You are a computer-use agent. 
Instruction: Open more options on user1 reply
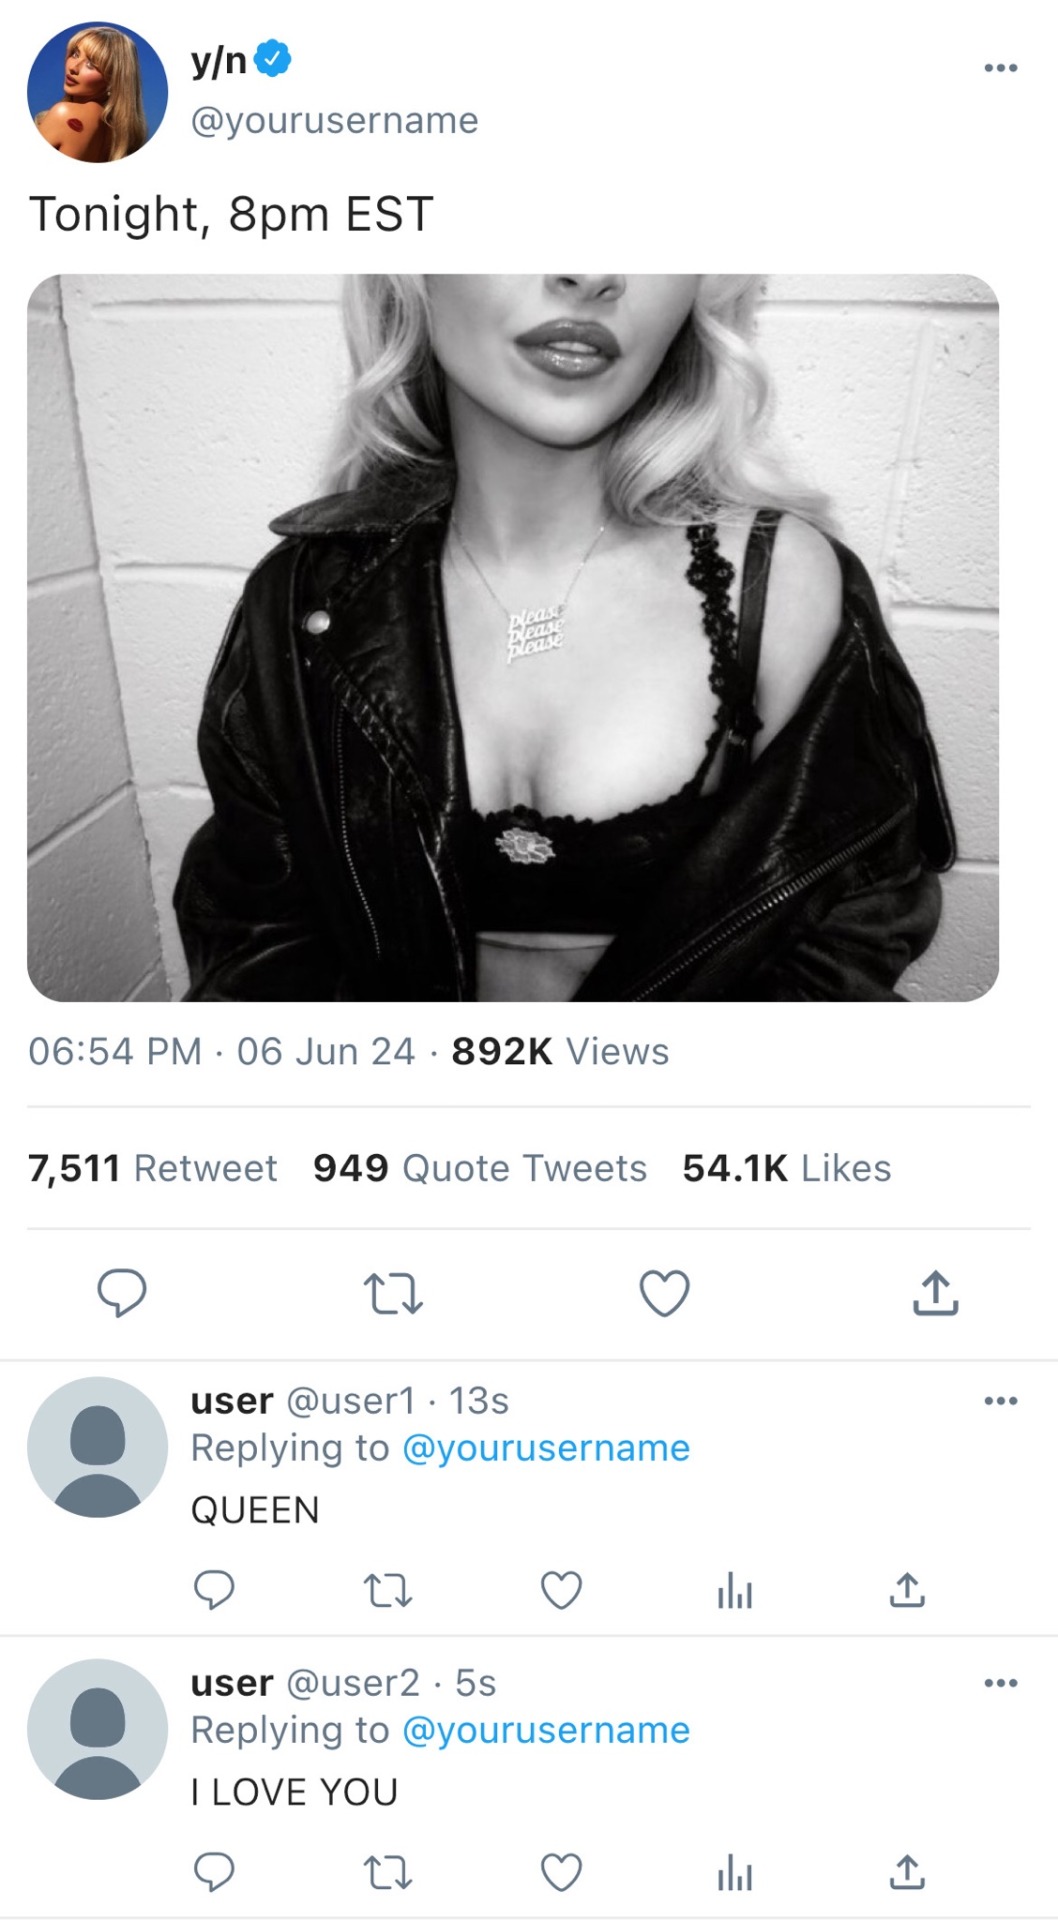point(1000,1401)
